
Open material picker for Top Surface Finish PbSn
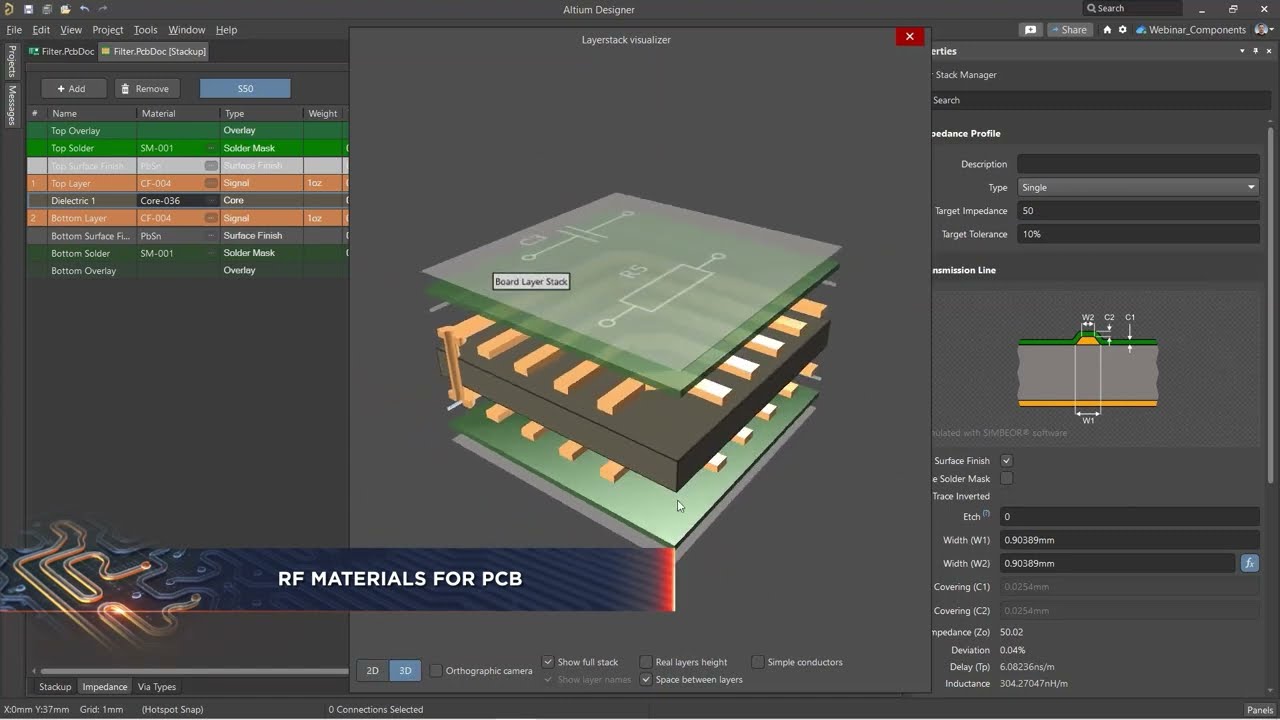[x=211, y=166]
